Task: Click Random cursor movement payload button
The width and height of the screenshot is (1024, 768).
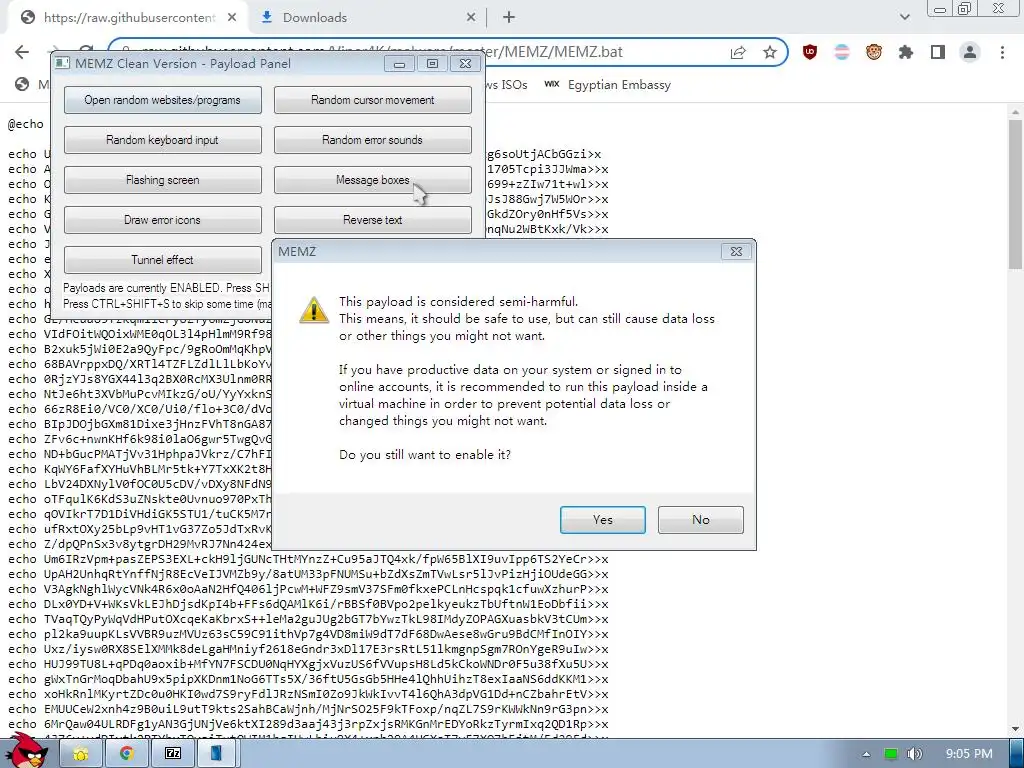Action: pos(372,100)
